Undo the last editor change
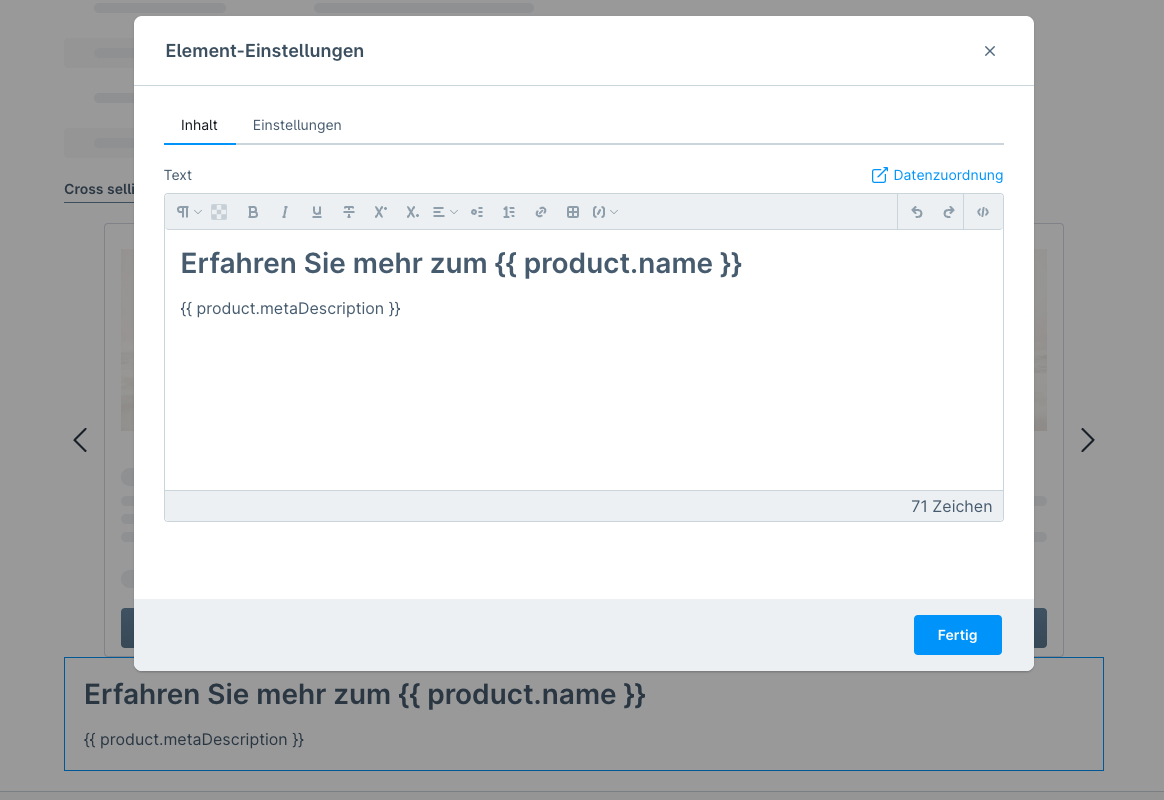 [x=917, y=212]
